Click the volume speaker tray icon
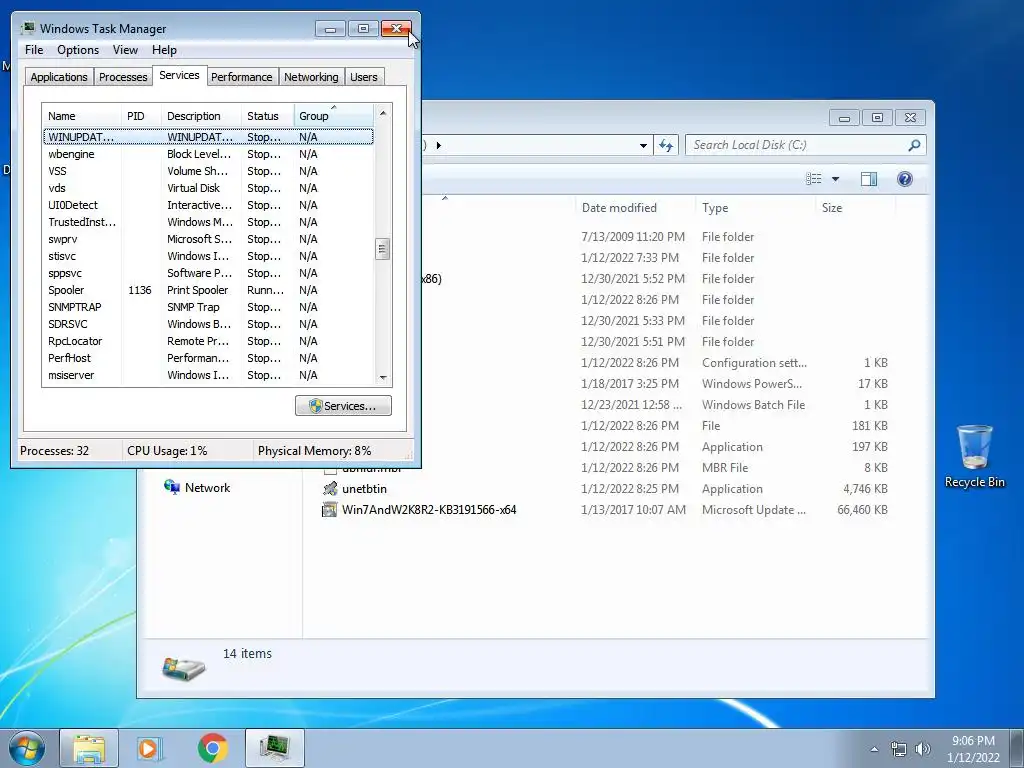This screenshot has height=768, width=1024. 922,749
